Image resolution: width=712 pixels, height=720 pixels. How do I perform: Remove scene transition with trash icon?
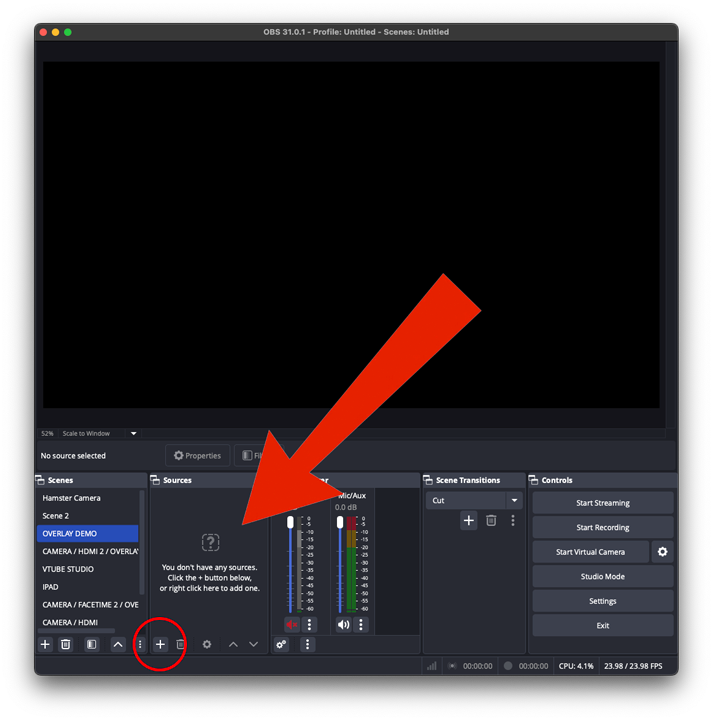(491, 520)
